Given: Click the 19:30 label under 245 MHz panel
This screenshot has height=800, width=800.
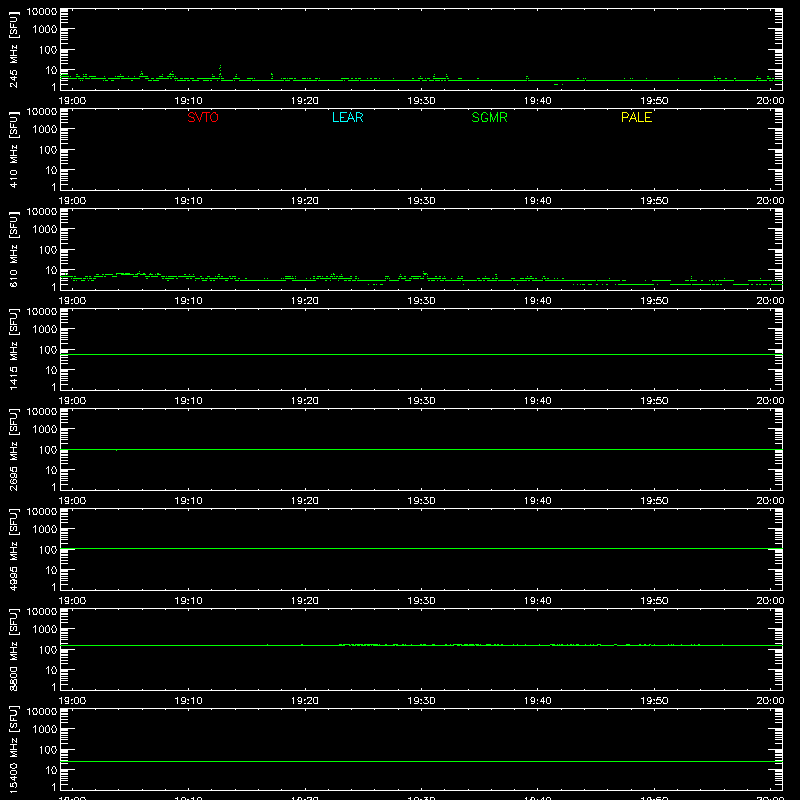Looking at the screenshot, I should (x=421, y=101).
